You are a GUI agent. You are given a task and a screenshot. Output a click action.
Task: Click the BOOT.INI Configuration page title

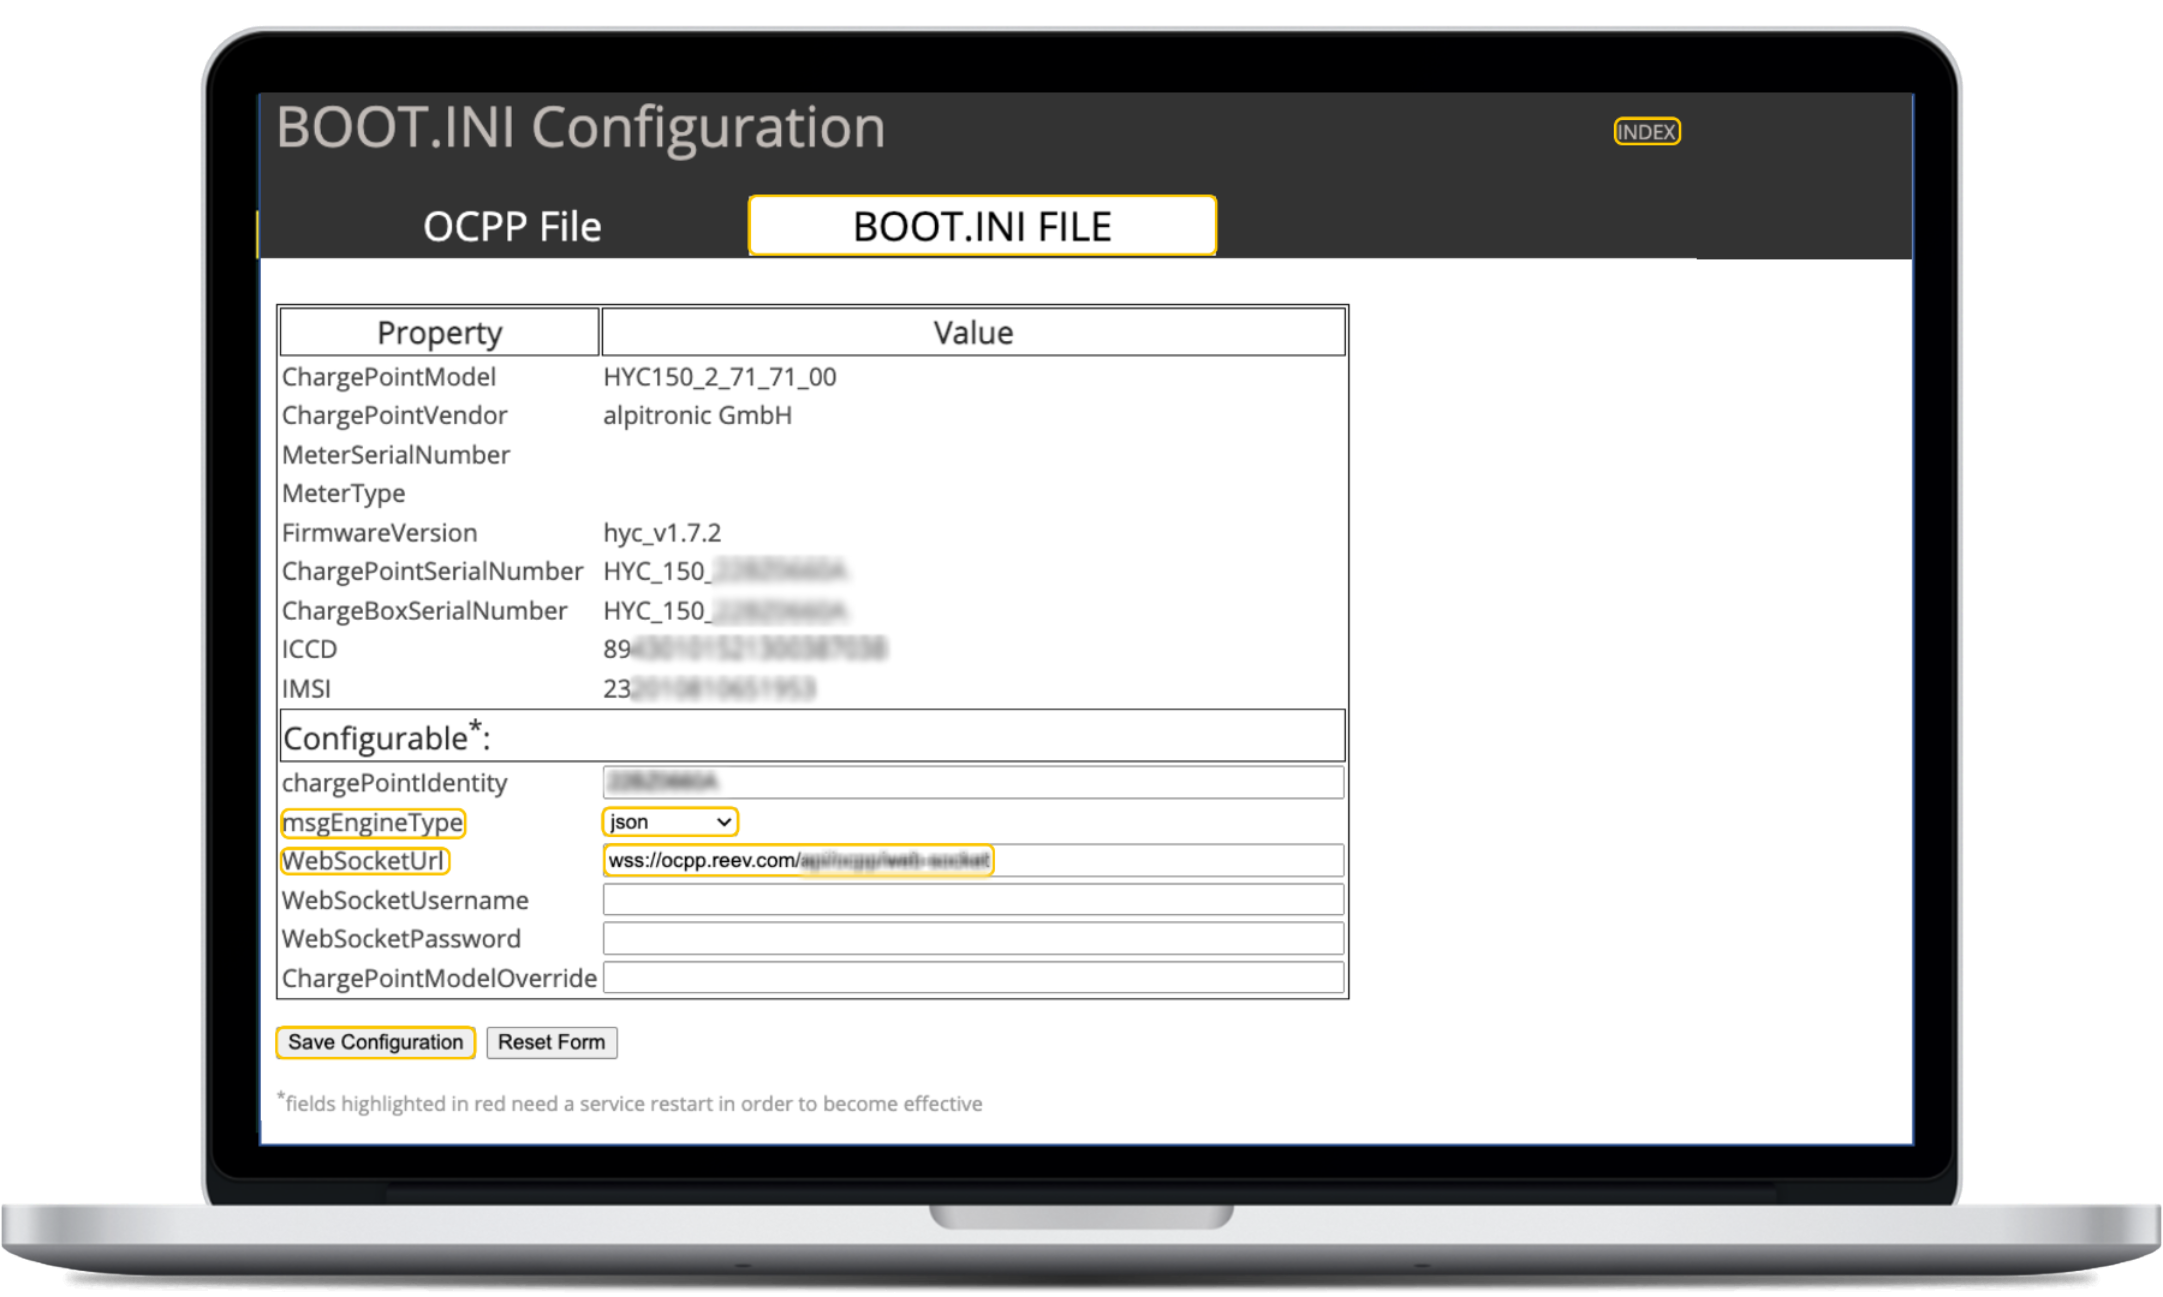tap(580, 128)
